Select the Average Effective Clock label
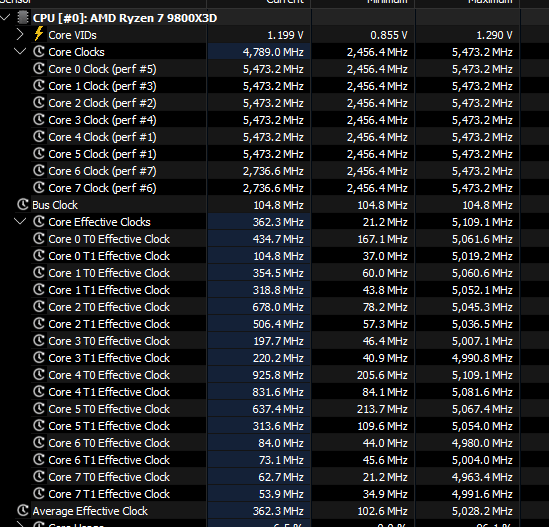Screen dimensions: 549x527 coord(90,511)
